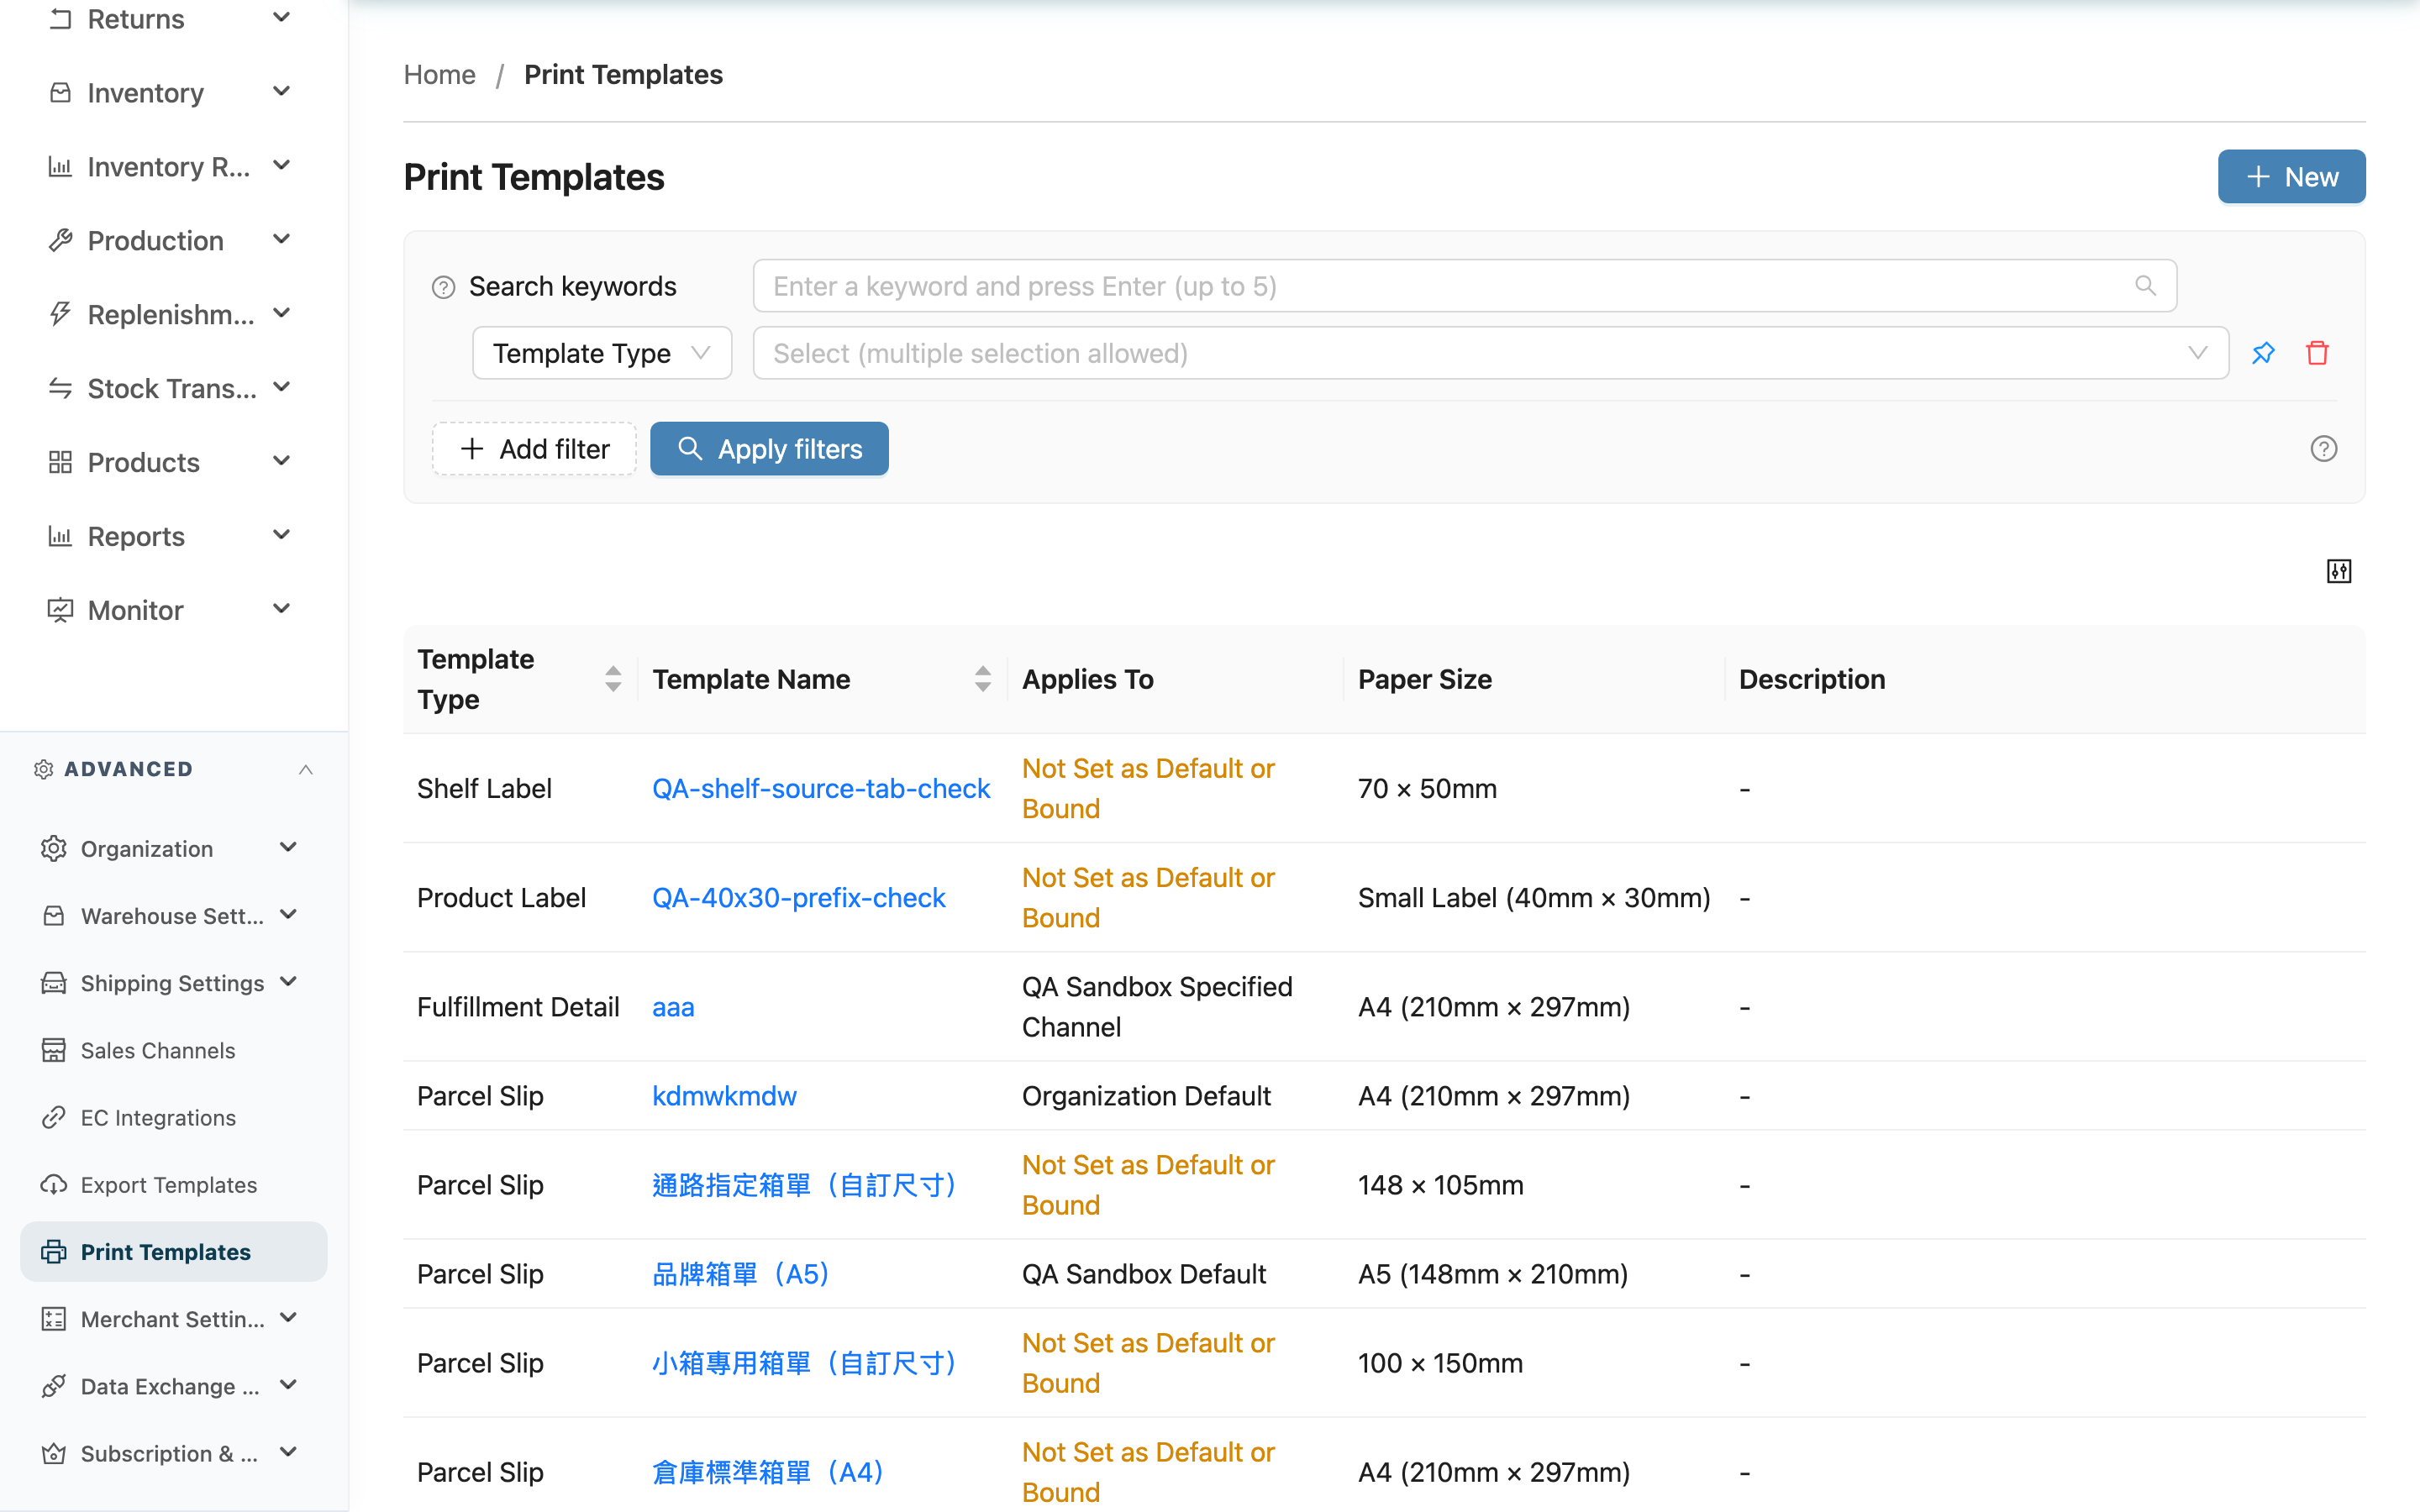
Task: Delete the Template Type filter row
Action: pyautogui.click(x=2317, y=353)
